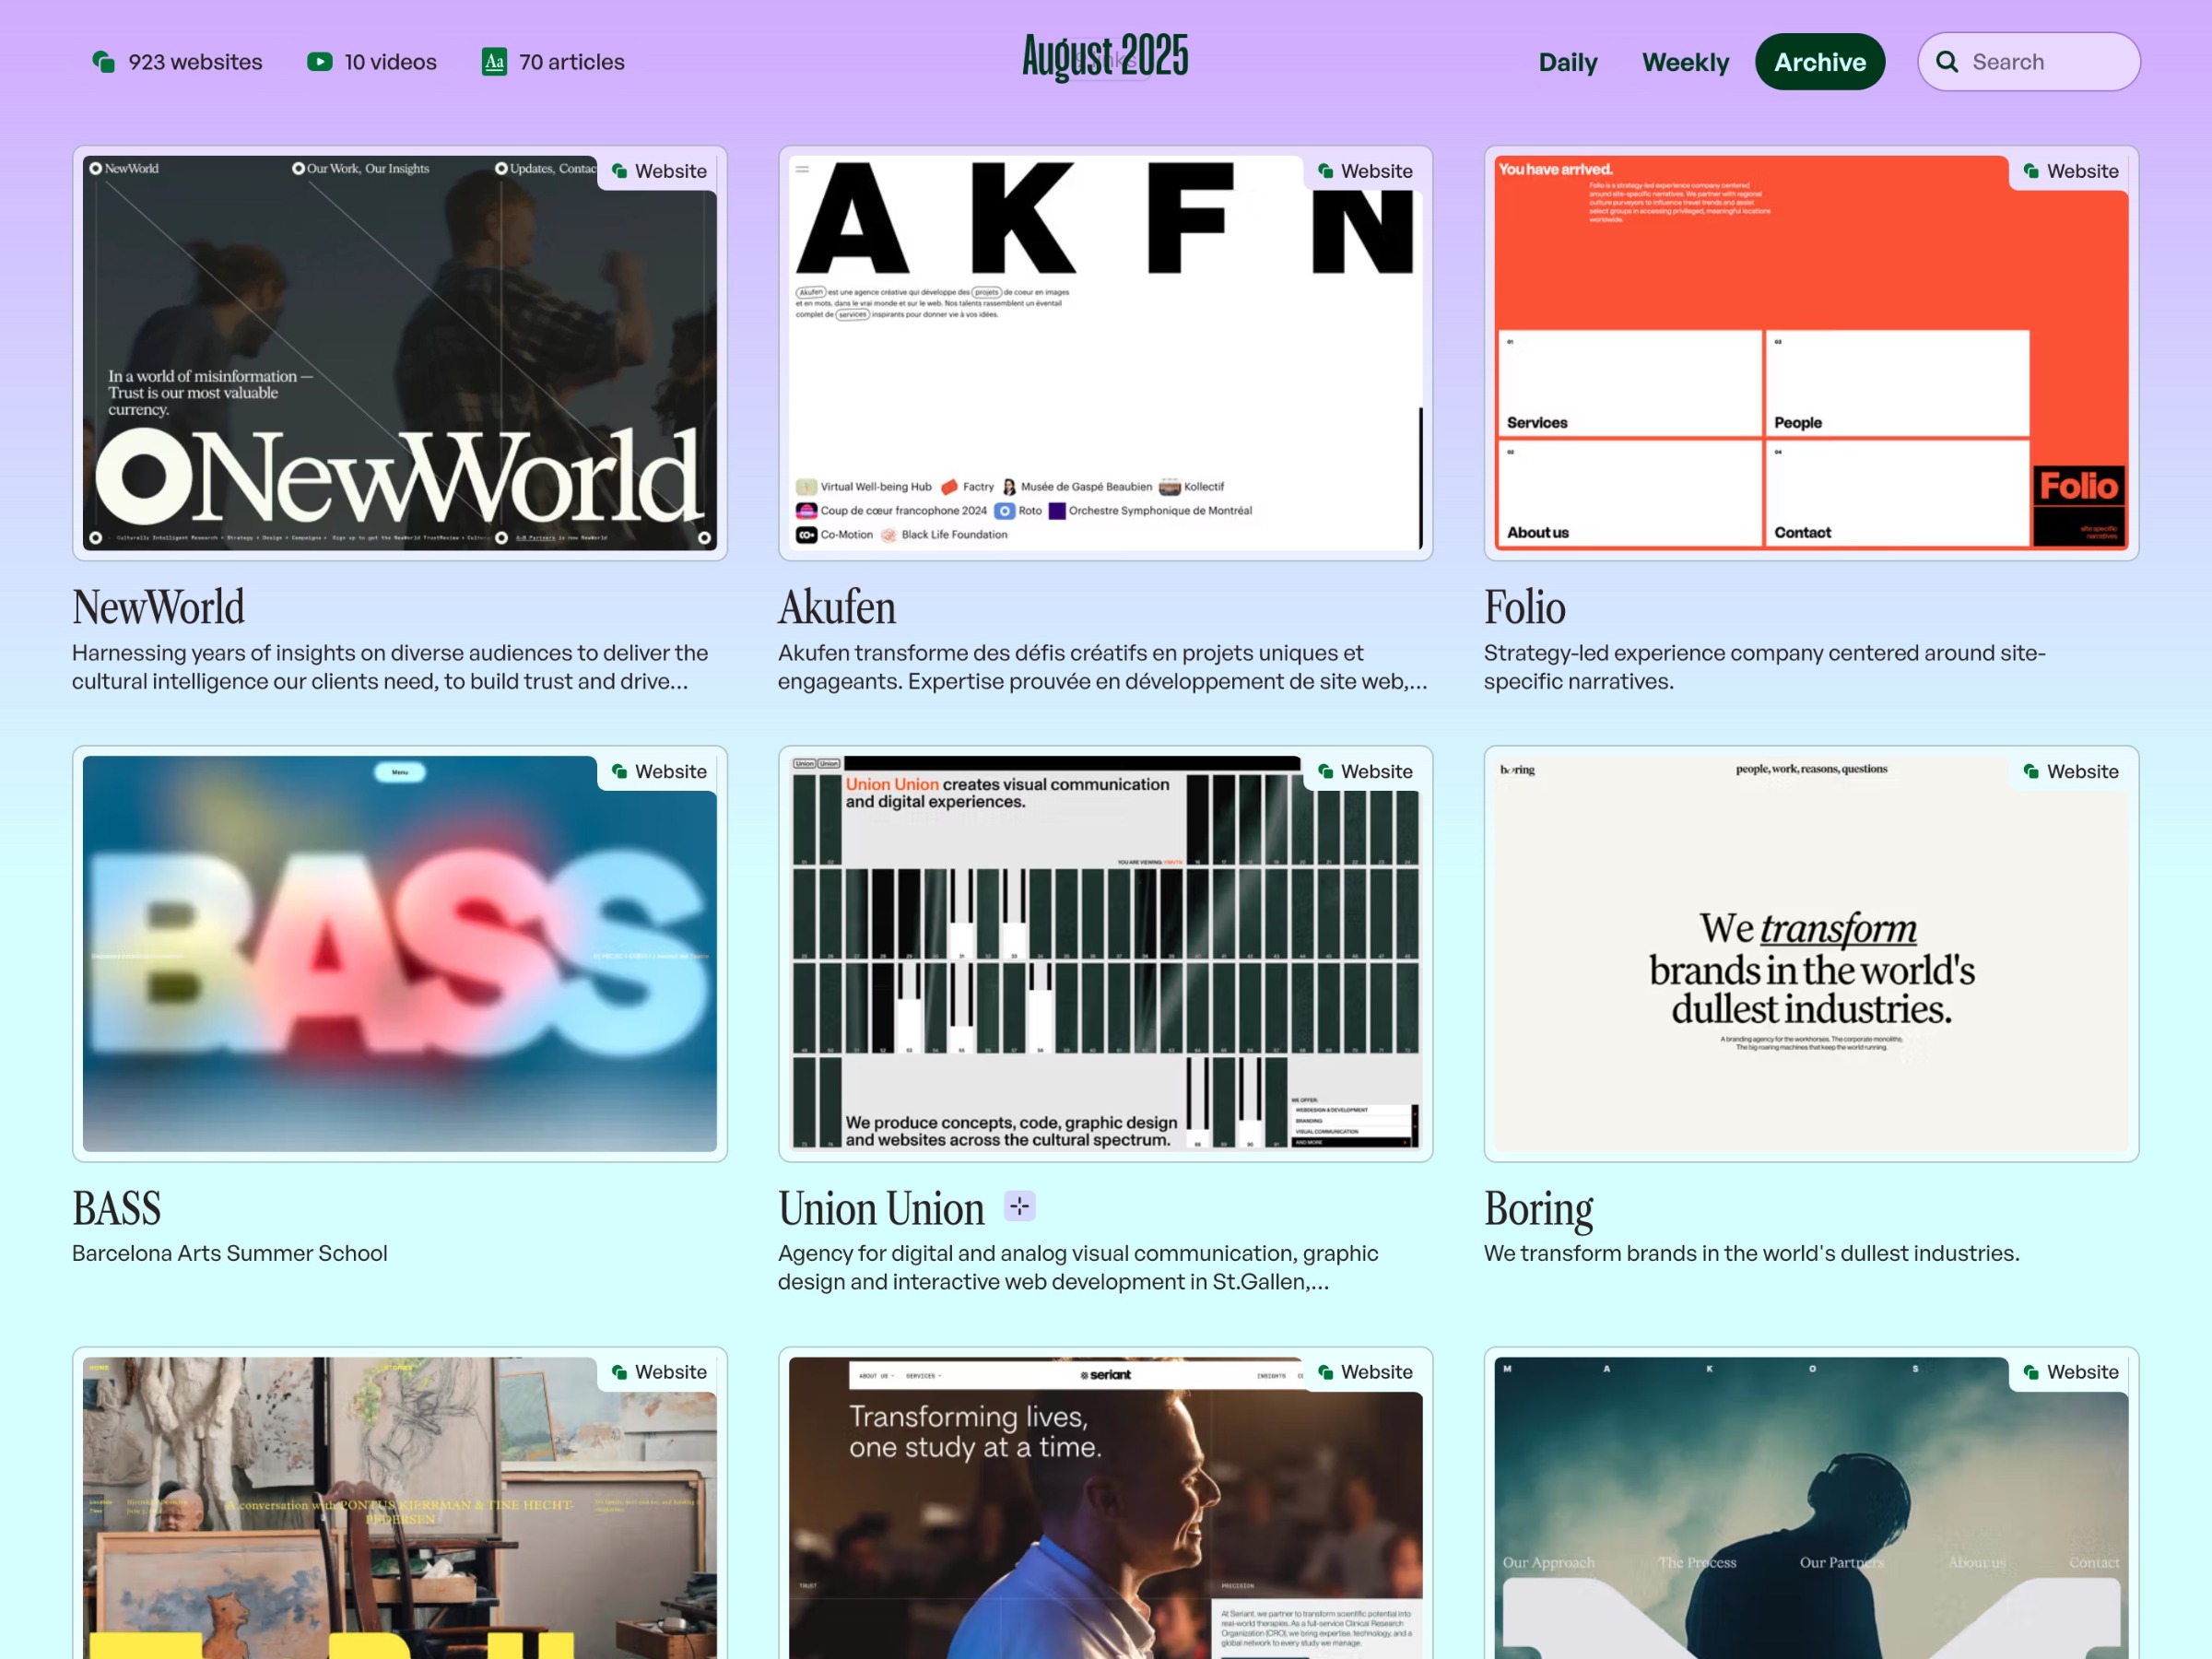Image resolution: width=2212 pixels, height=1659 pixels.
Task: Open the Makos website thumbnail
Action: point(1811,1508)
